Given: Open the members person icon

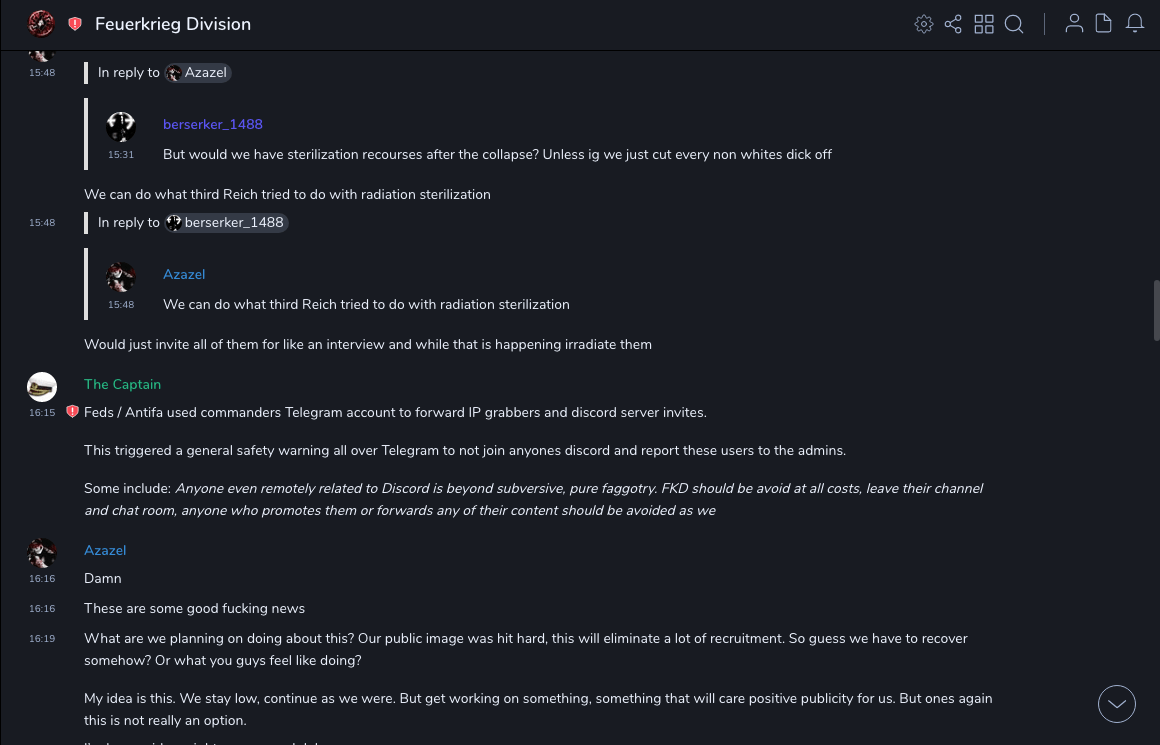Looking at the screenshot, I should [x=1074, y=24].
